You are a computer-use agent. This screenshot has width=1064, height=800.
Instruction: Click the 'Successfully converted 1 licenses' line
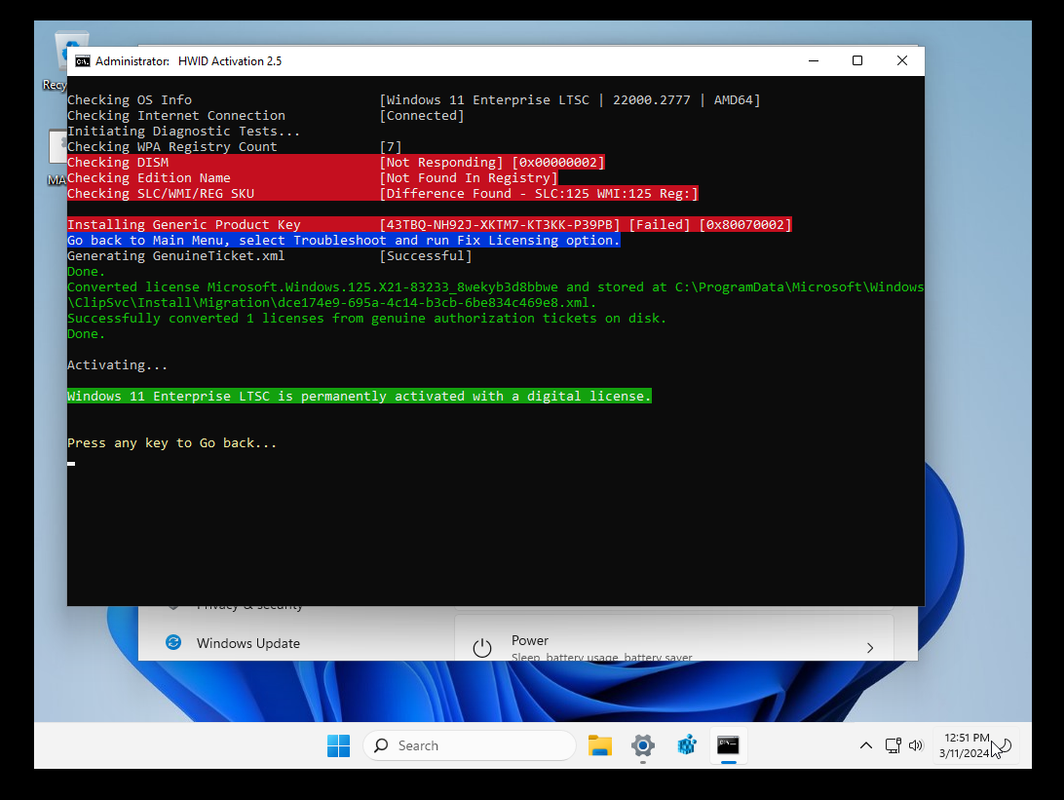point(366,318)
